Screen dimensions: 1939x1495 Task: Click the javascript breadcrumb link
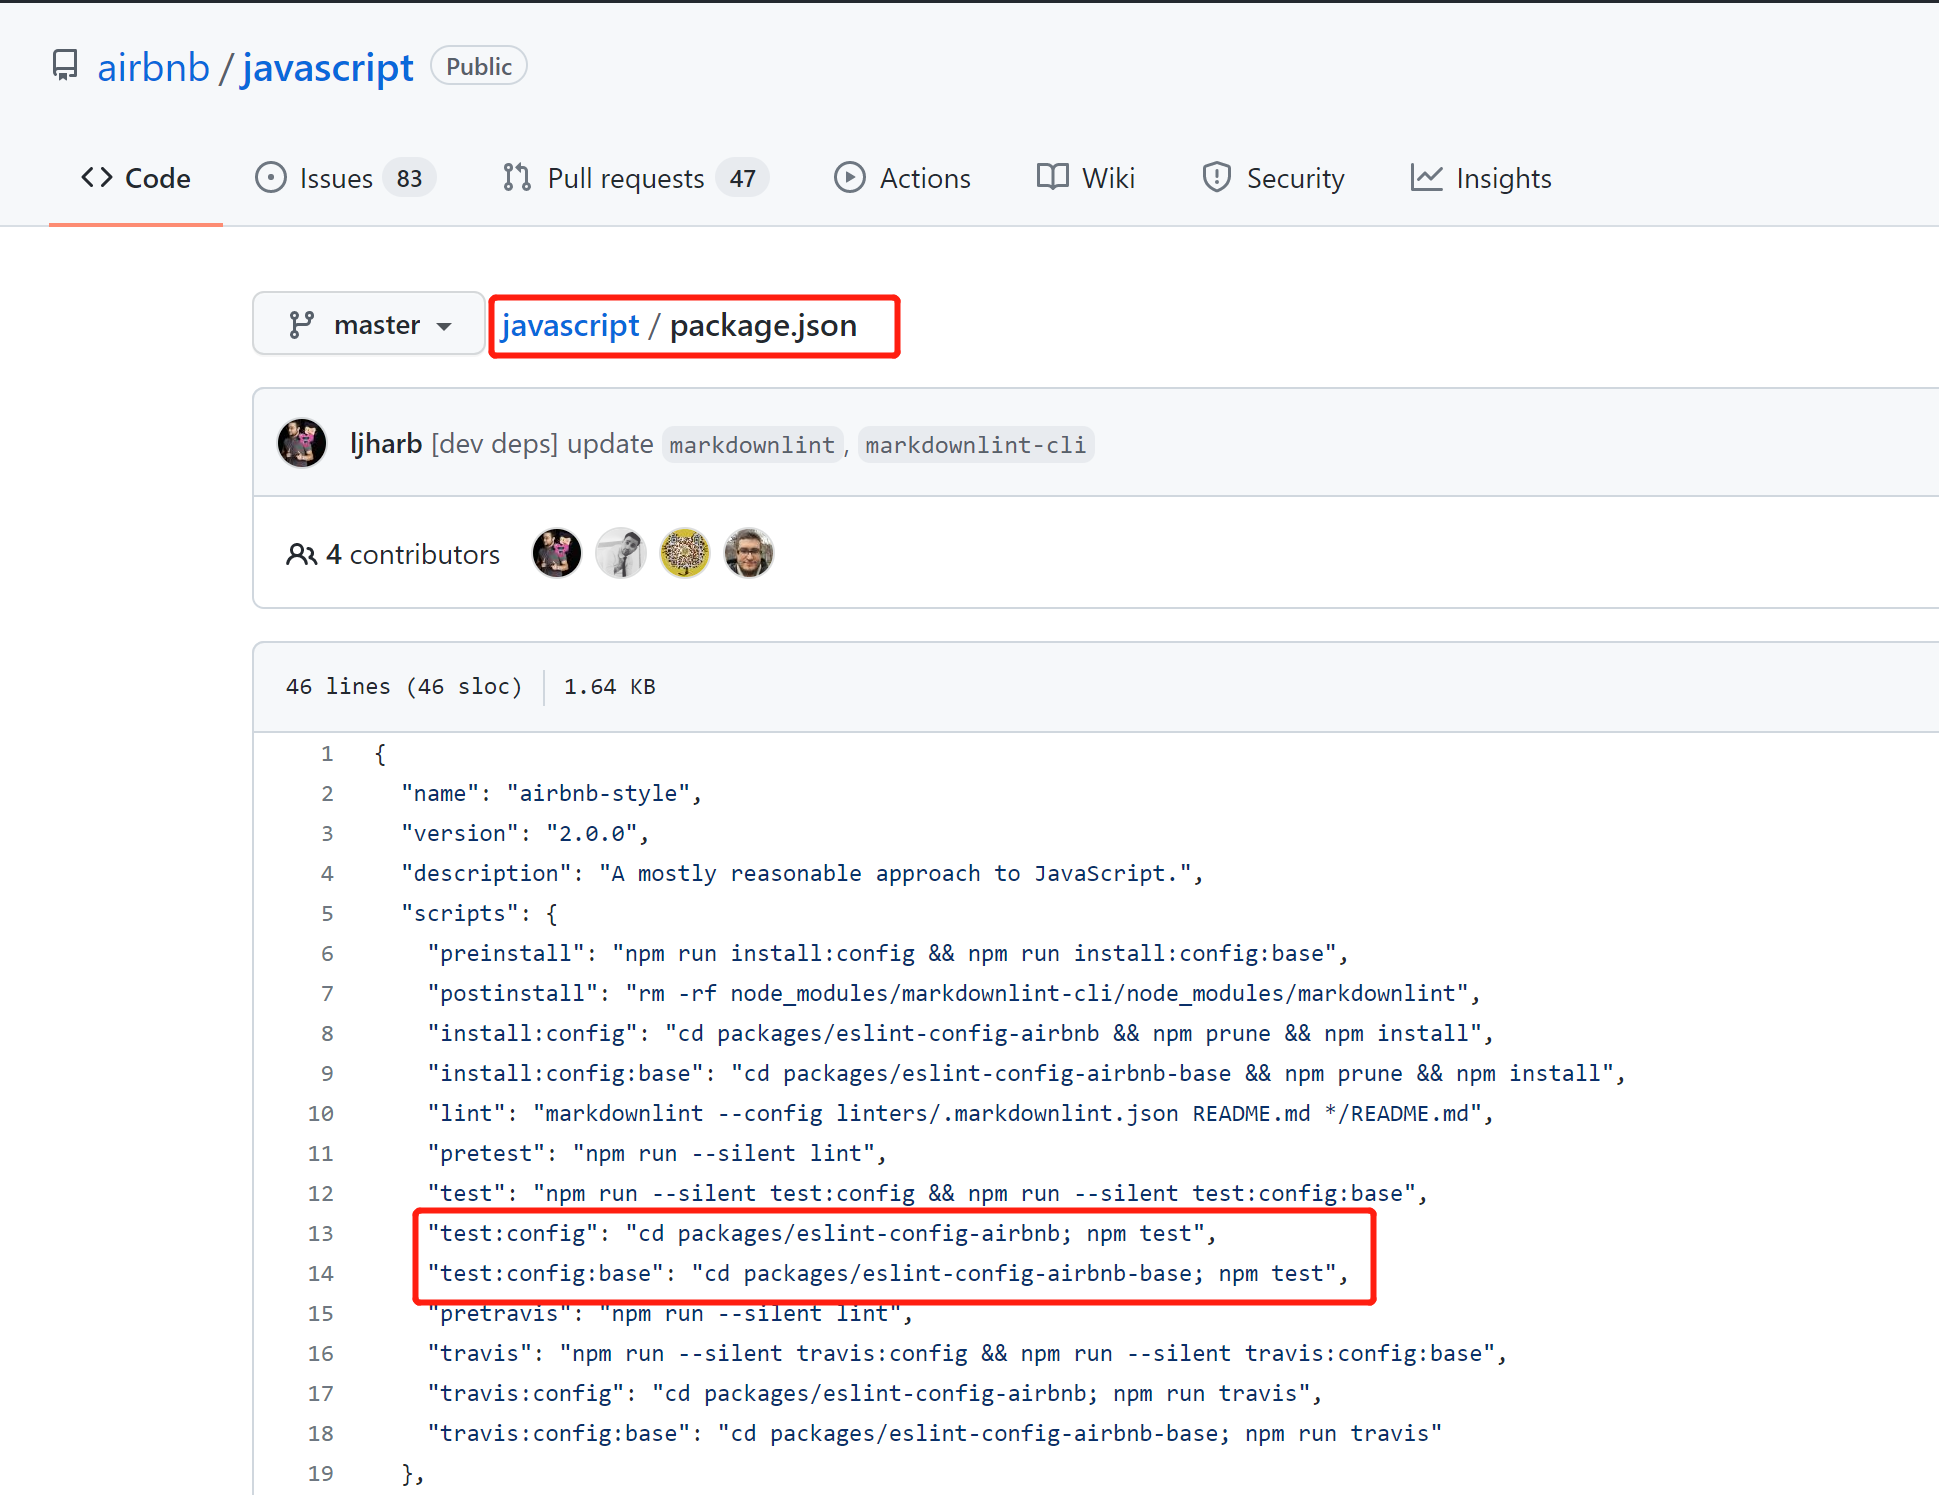click(570, 326)
